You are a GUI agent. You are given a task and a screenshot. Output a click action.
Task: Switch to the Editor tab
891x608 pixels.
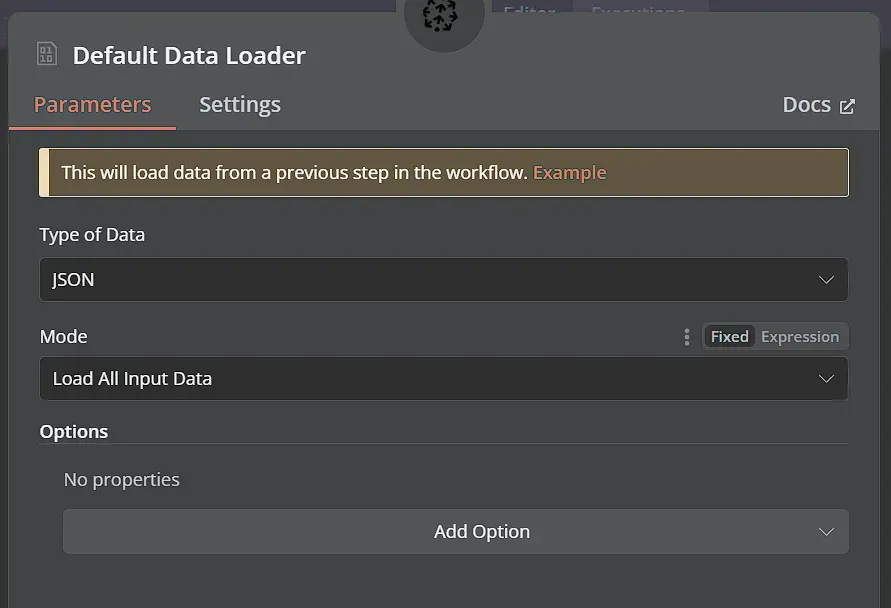529,12
